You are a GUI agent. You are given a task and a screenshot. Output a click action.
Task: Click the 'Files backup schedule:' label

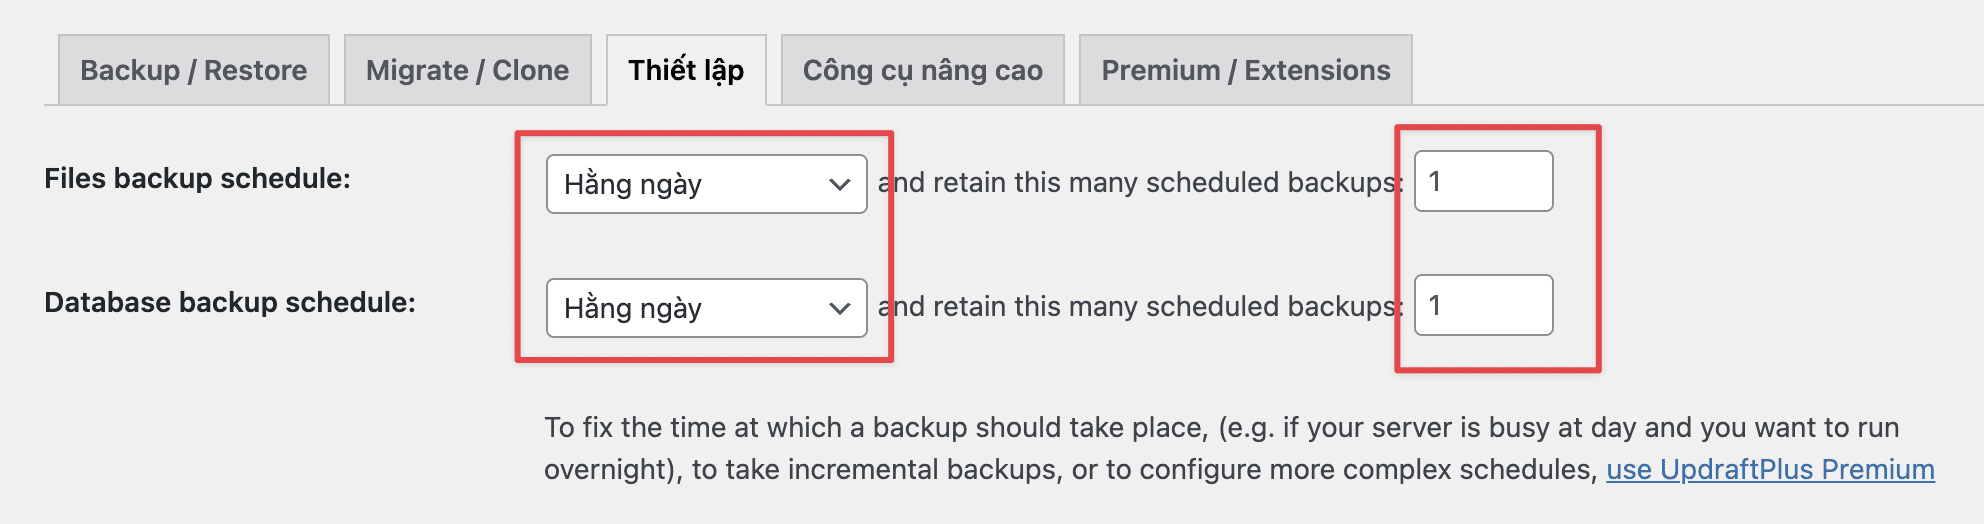click(x=197, y=178)
